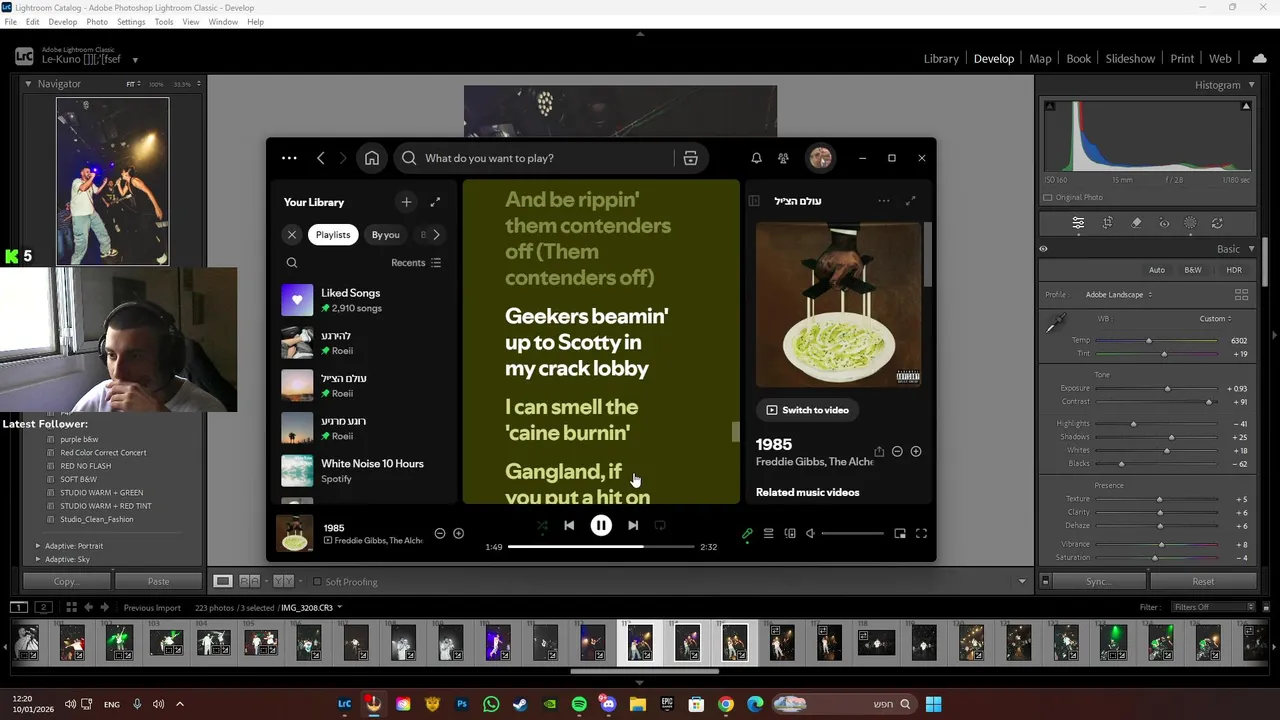The image size is (1280, 720).
Task: Expand Your Library to full view
Action: click(x=435, y=202)
